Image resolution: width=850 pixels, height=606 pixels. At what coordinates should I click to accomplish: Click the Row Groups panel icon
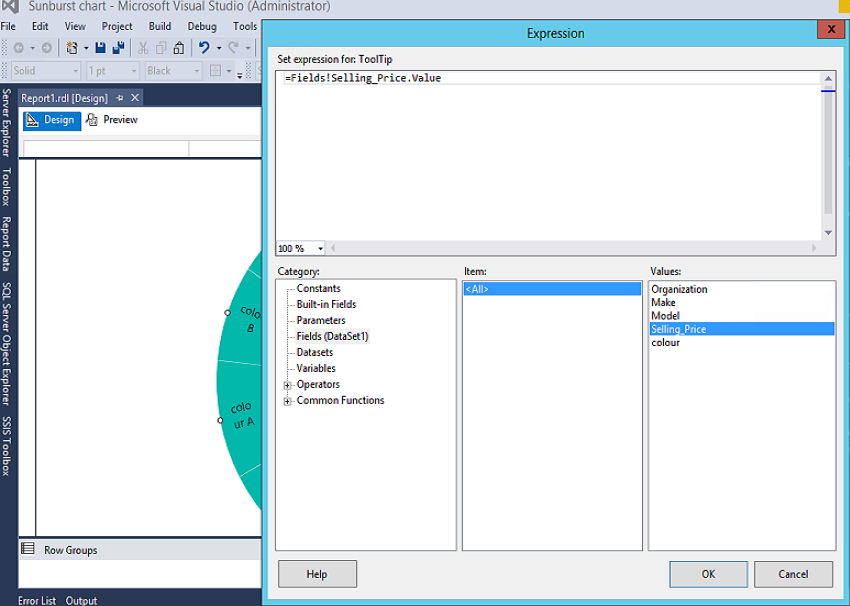tap(28, 549)
